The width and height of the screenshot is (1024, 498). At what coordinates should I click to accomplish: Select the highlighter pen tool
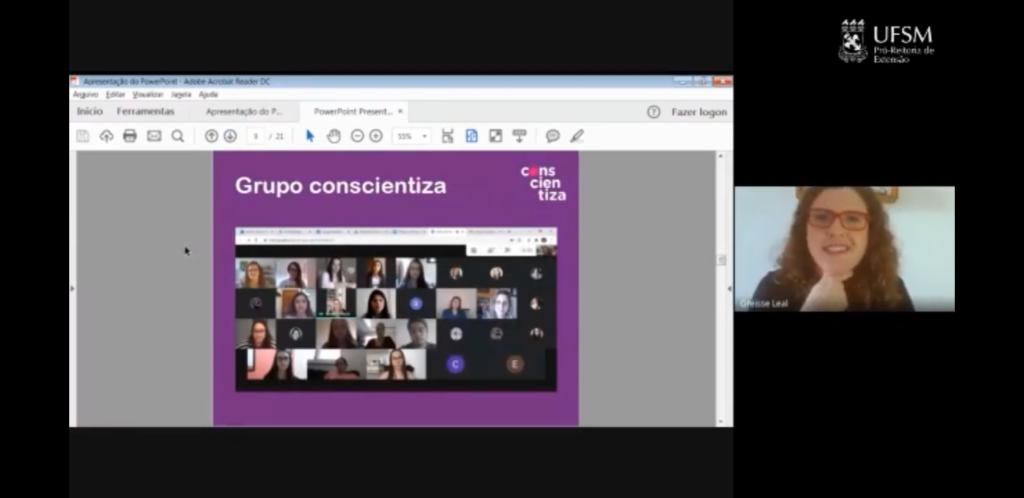coord(577,136)
